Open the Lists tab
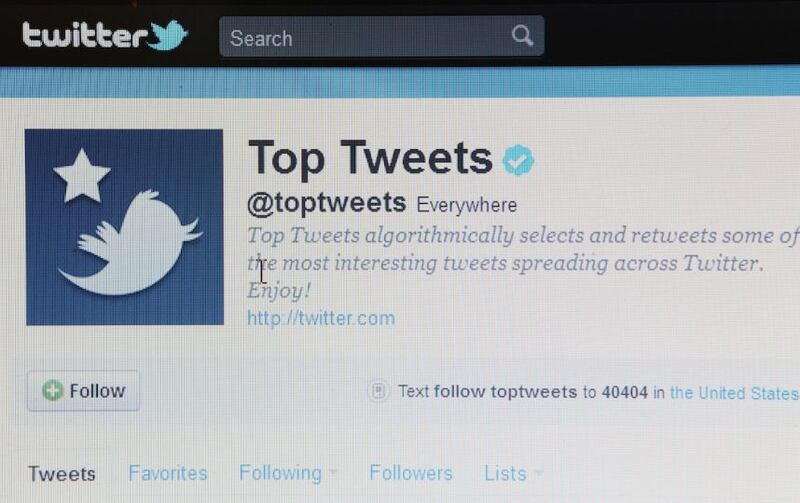The image size is (800, 503). 505,473
